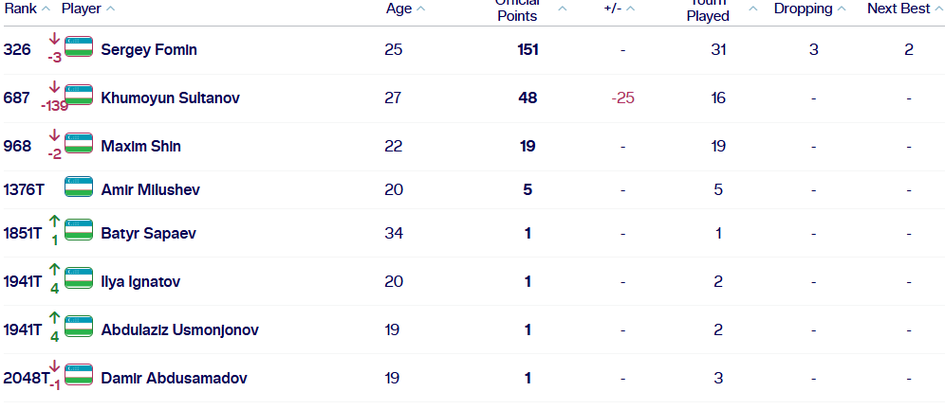
Task: Click Sergey Fomin's 151 points value
Action: point(528,49)
